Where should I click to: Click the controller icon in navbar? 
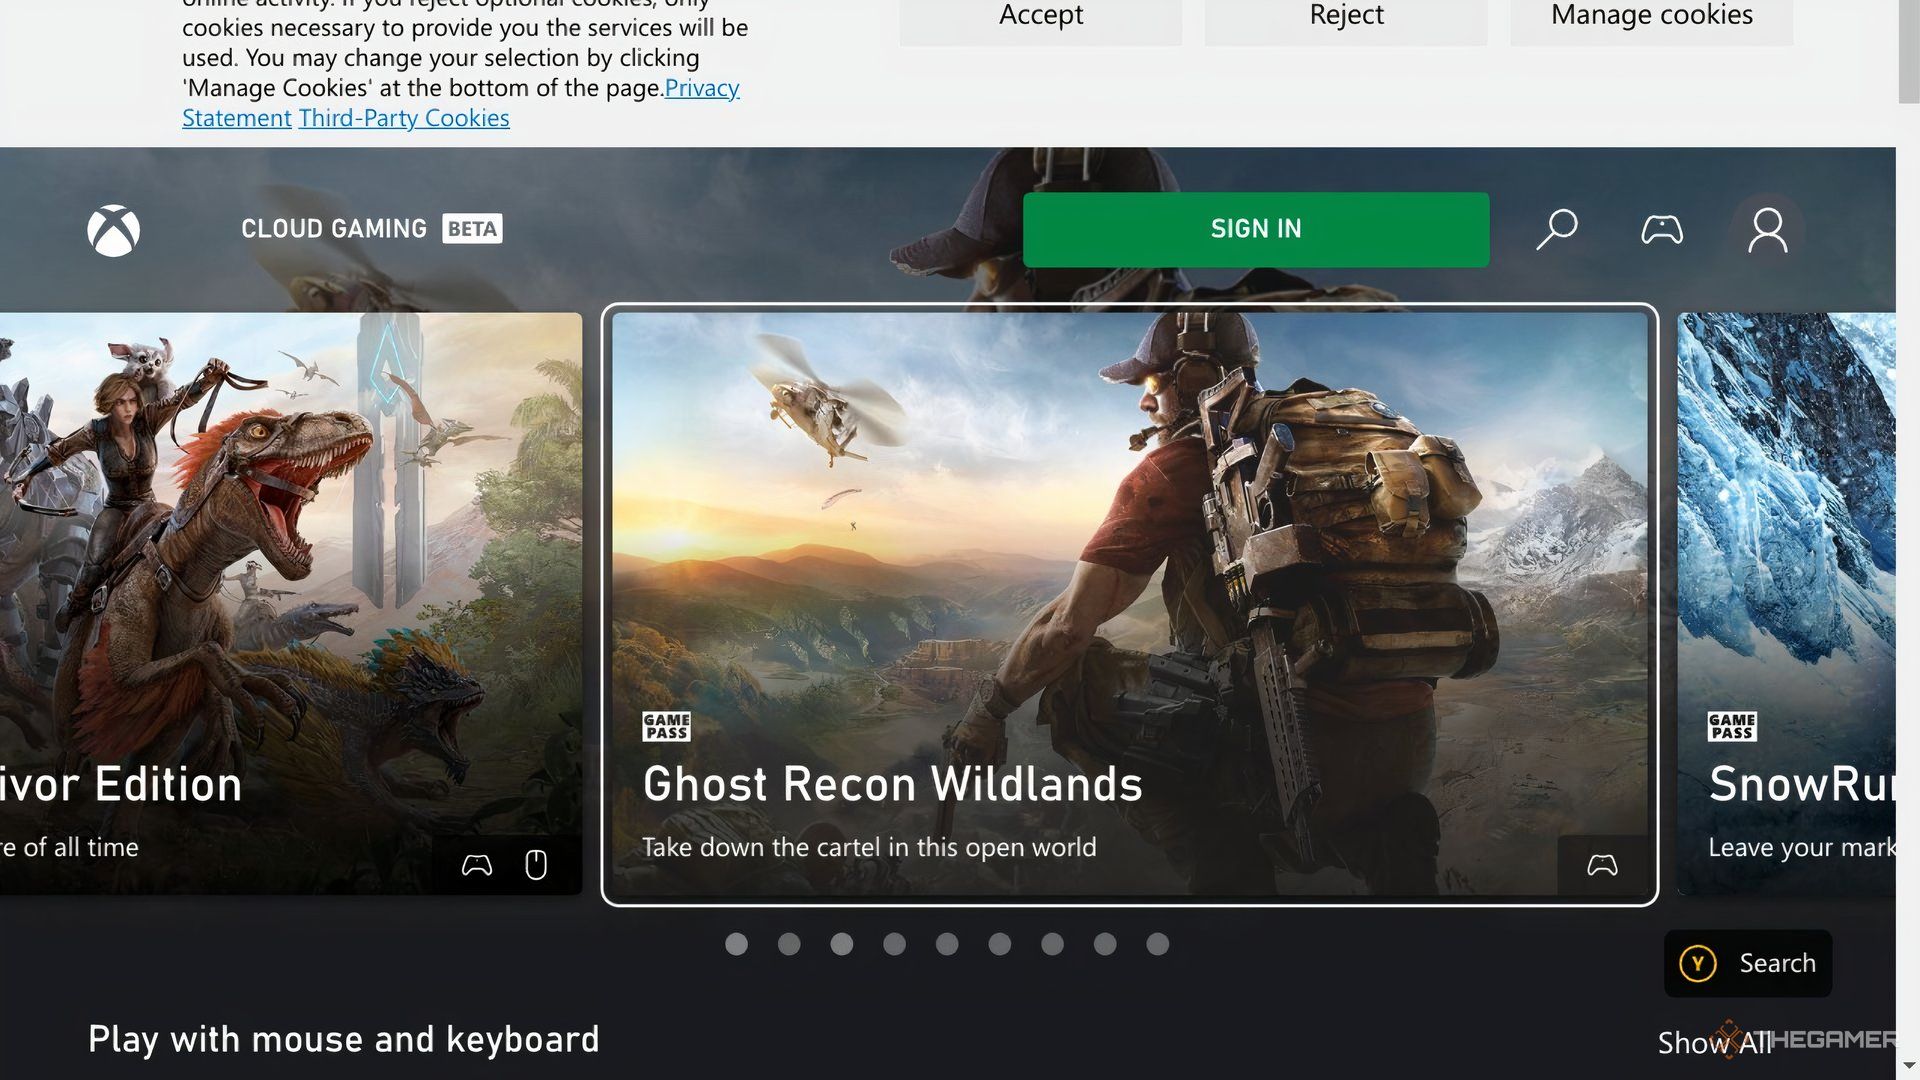1663,229
